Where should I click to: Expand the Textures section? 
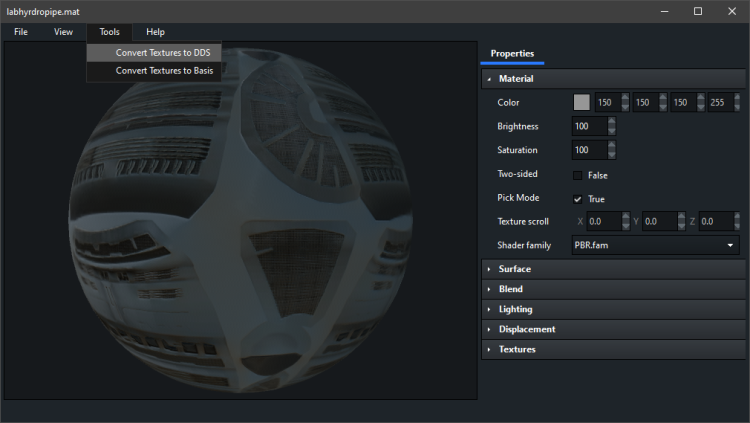[517, 349]
